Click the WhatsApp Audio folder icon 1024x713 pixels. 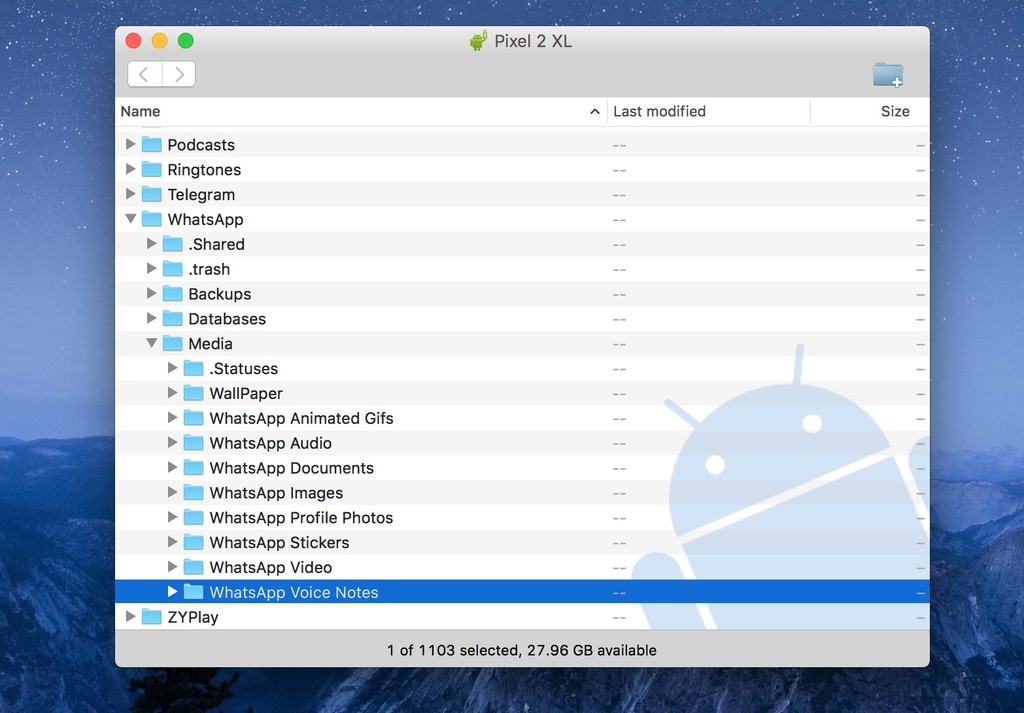[193, 443]
